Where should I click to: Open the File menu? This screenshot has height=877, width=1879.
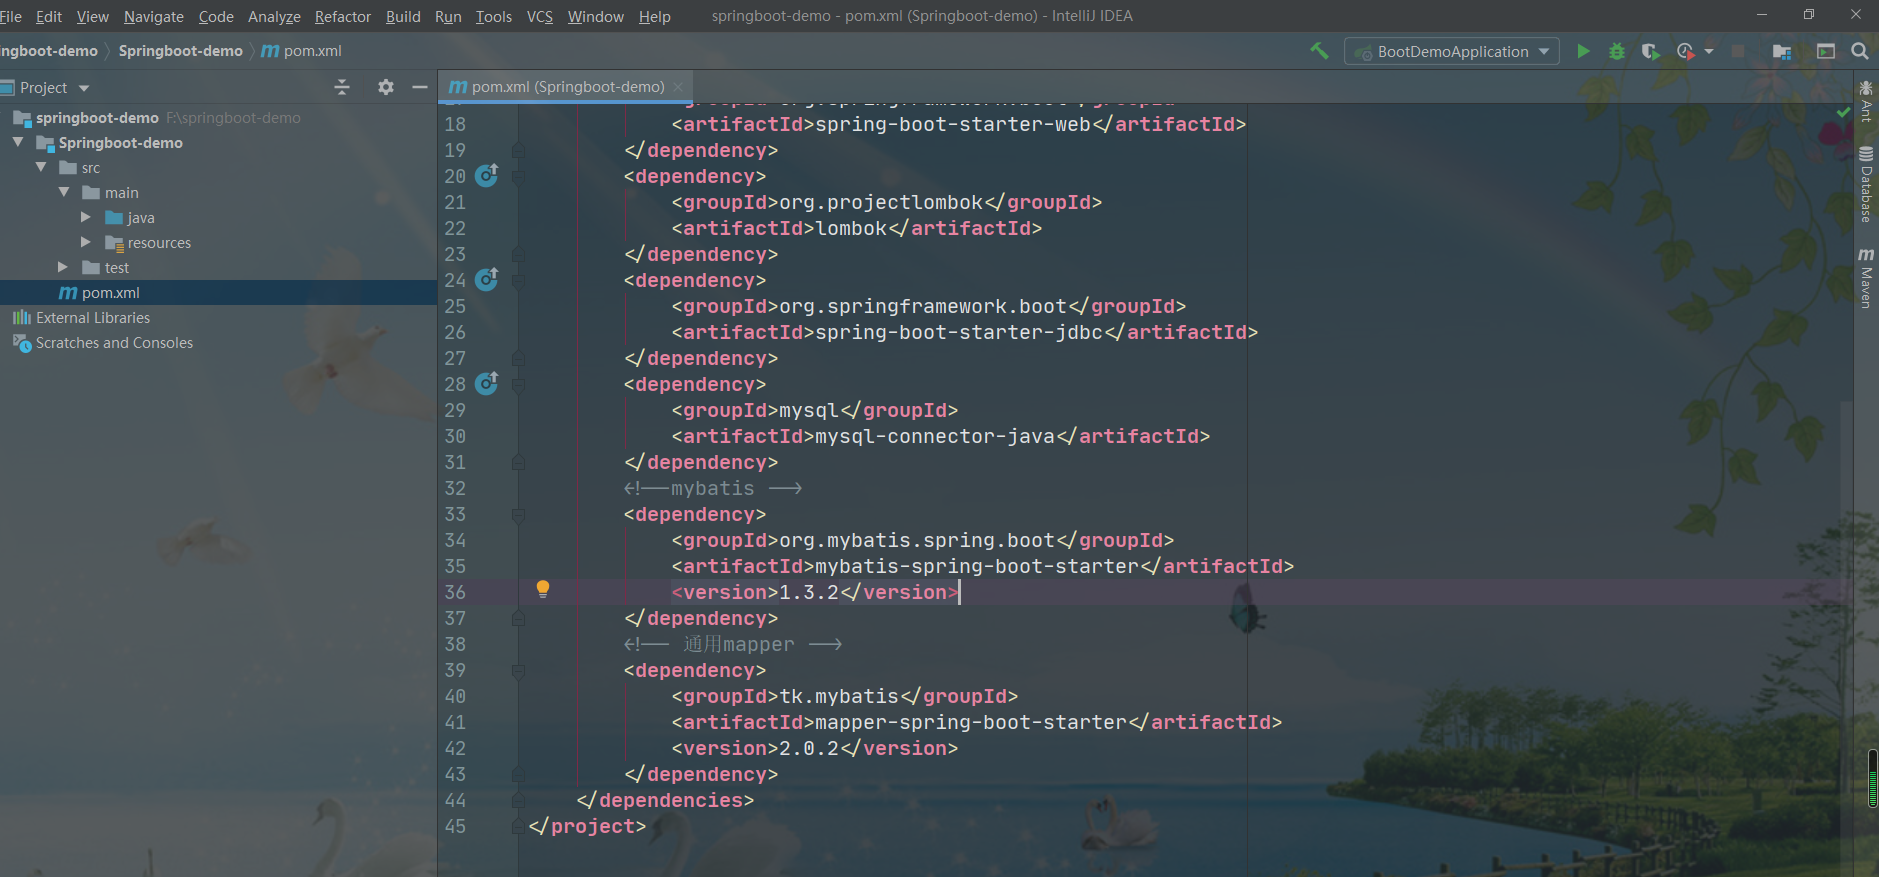11,16
